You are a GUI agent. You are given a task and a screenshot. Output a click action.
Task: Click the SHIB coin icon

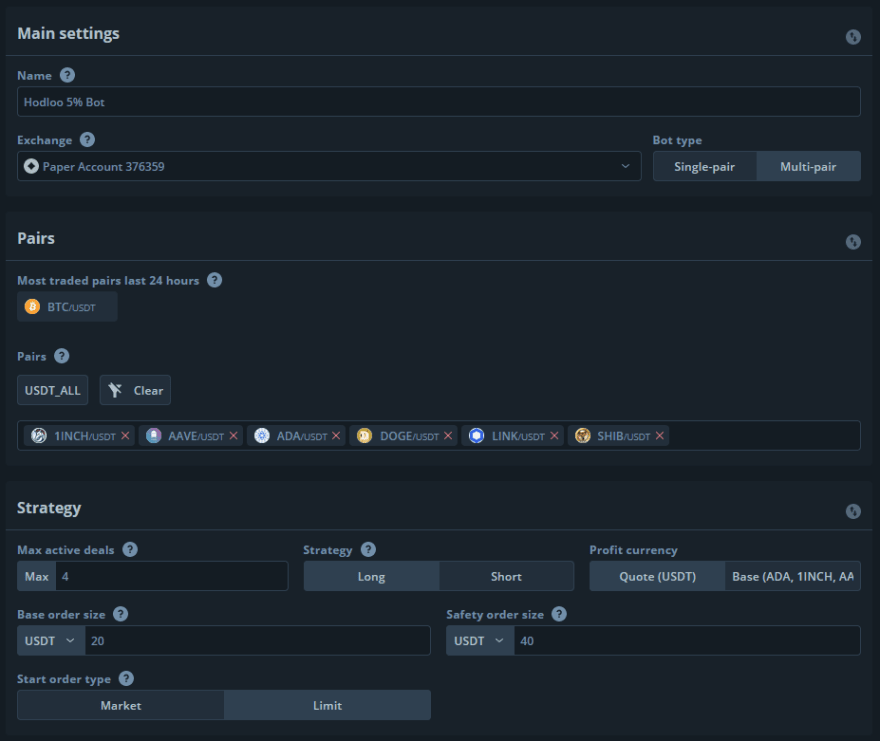pyautogui.click(x=583, y=436)
